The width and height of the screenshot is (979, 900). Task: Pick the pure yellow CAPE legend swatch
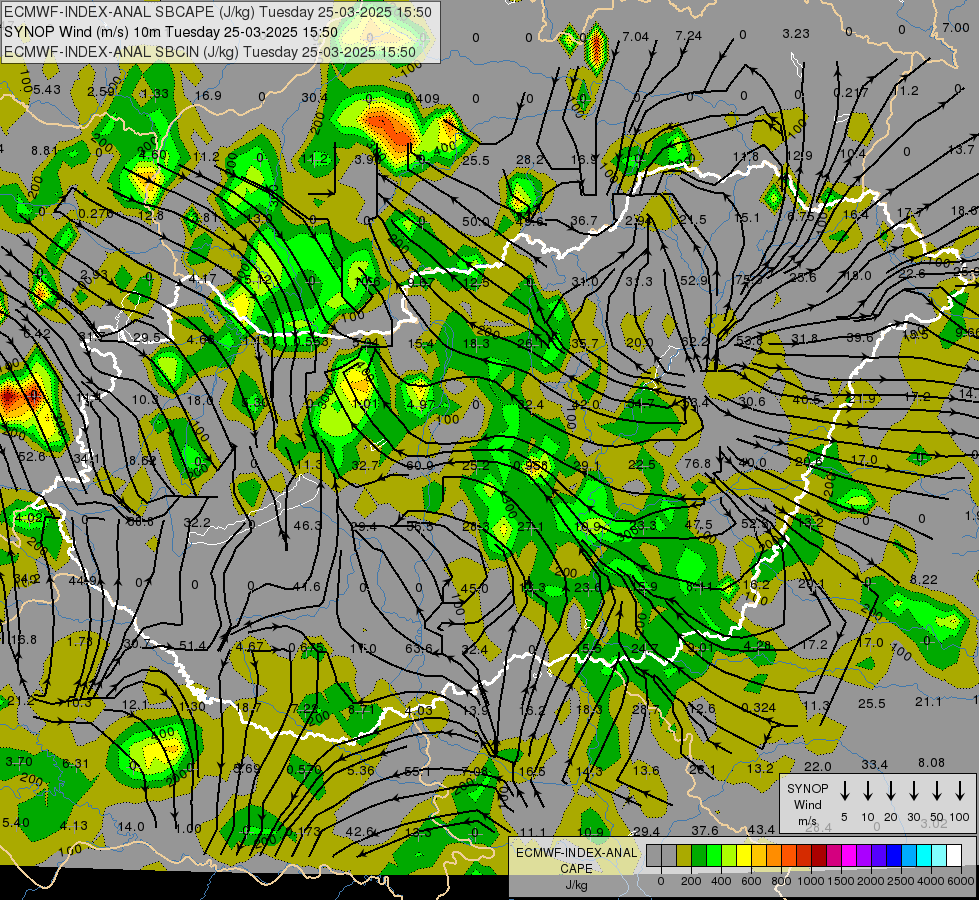point(744,855)
